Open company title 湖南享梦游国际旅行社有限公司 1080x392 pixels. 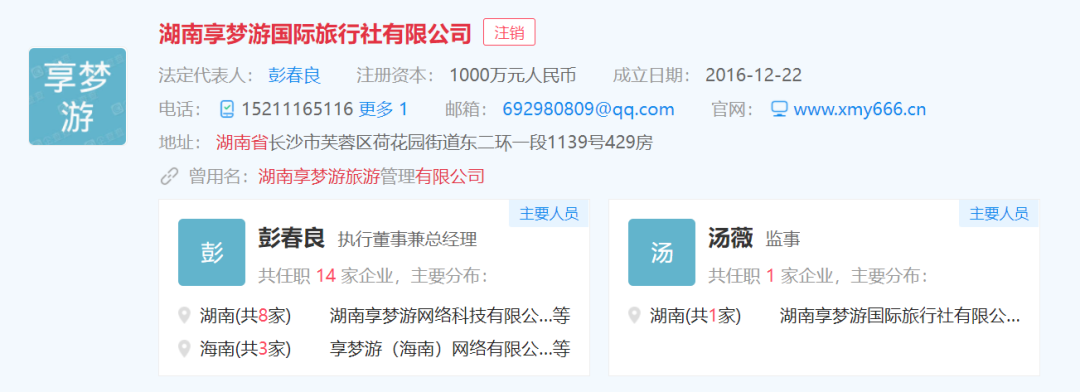coord(315,33)
